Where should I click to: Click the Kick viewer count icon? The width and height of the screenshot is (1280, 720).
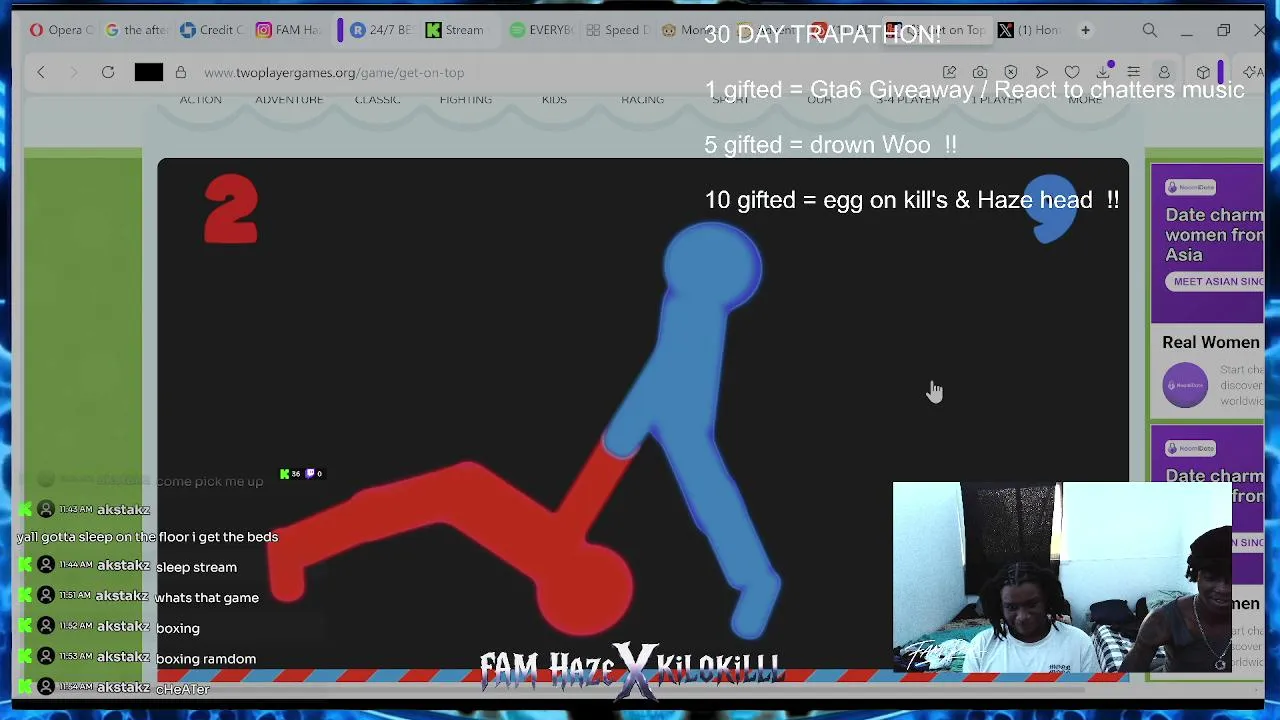[x=285, y=474]
